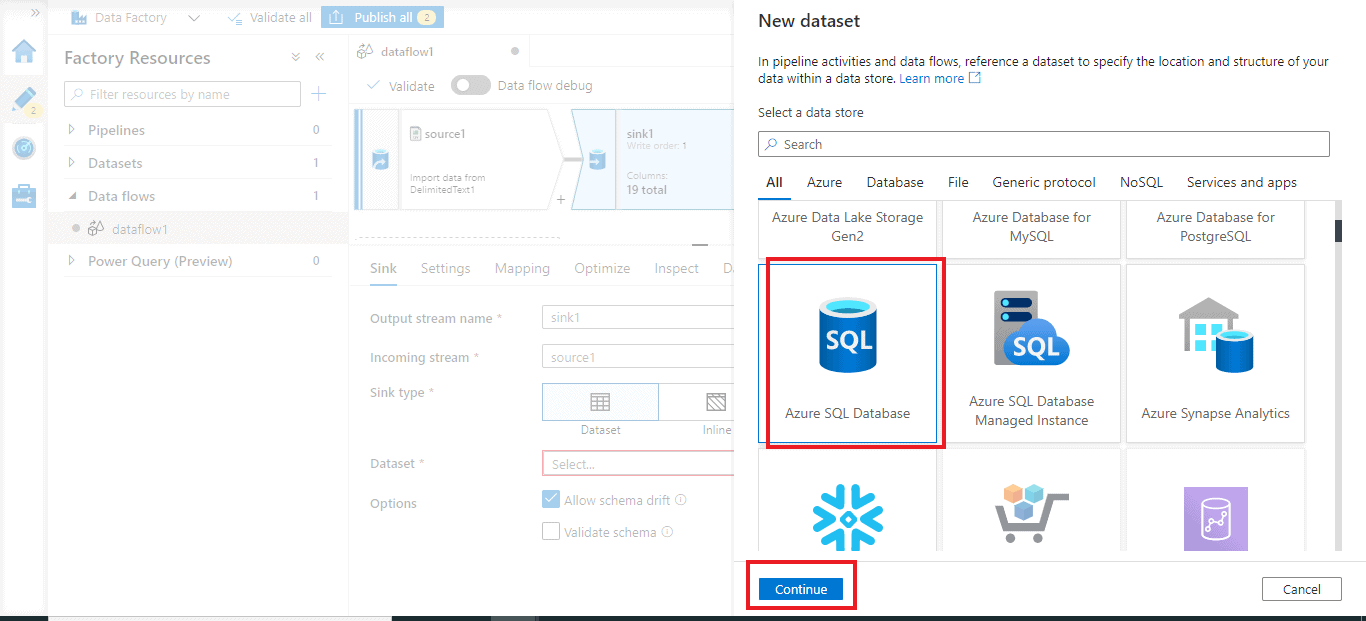This screenshot has width=1366, height=621.
Task: Filter data stores by Database tab
Action: (895, 182)
